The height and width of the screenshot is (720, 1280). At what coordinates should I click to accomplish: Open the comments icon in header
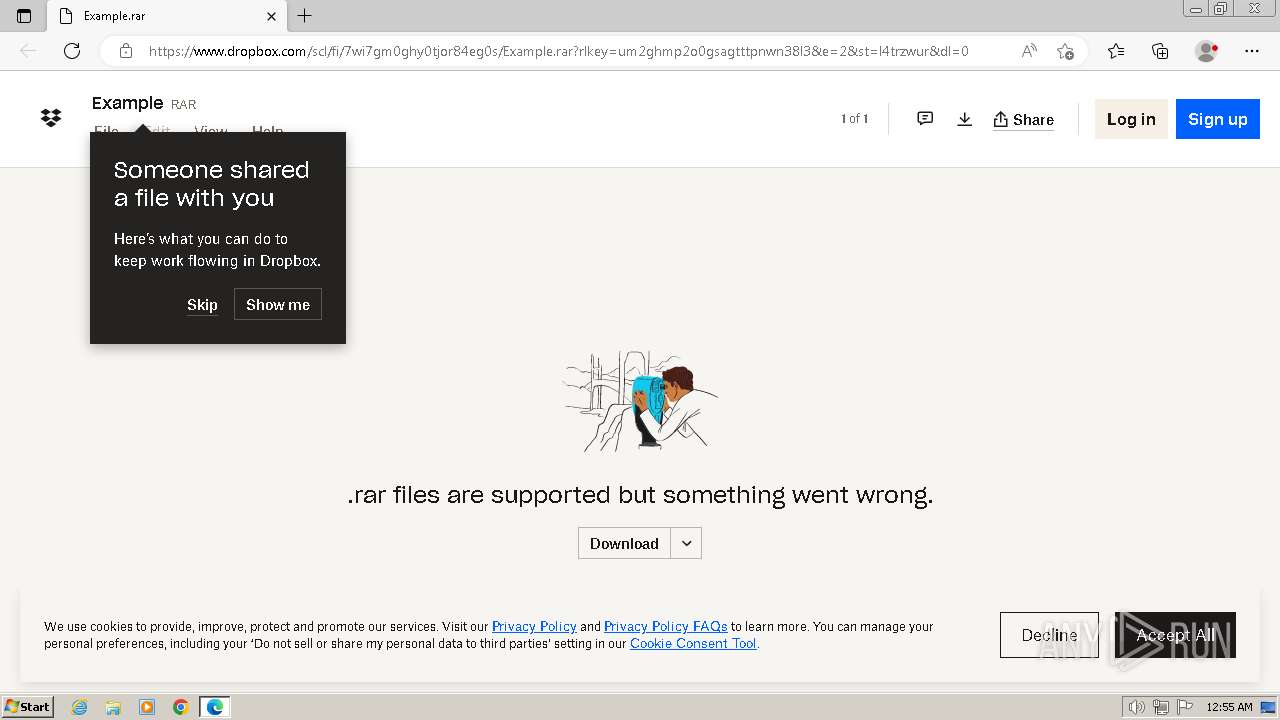point(925,119)
